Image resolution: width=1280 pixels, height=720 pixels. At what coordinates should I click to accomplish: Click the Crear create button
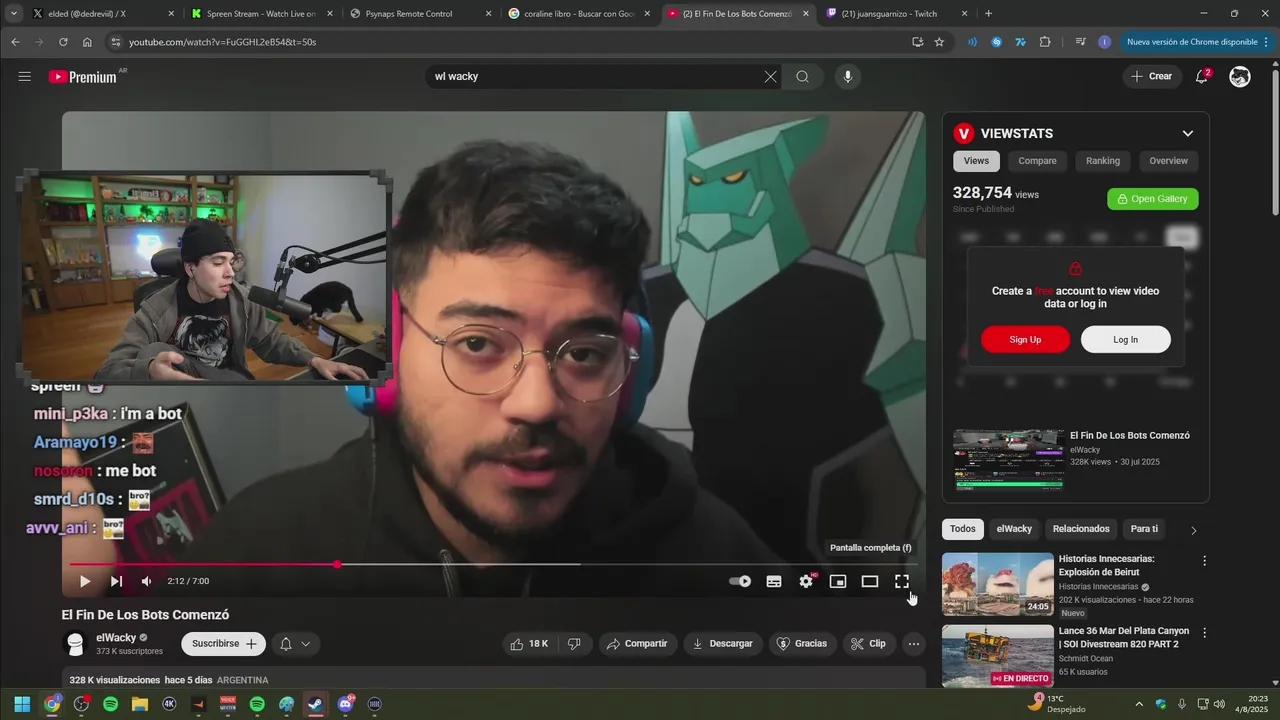1151,77
